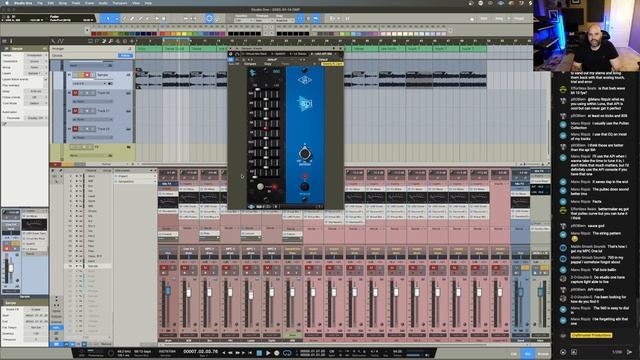Viewport: 640px width, 360px height.
Task: Click Record in the transport bar
Action: click(x=277, y=353)
